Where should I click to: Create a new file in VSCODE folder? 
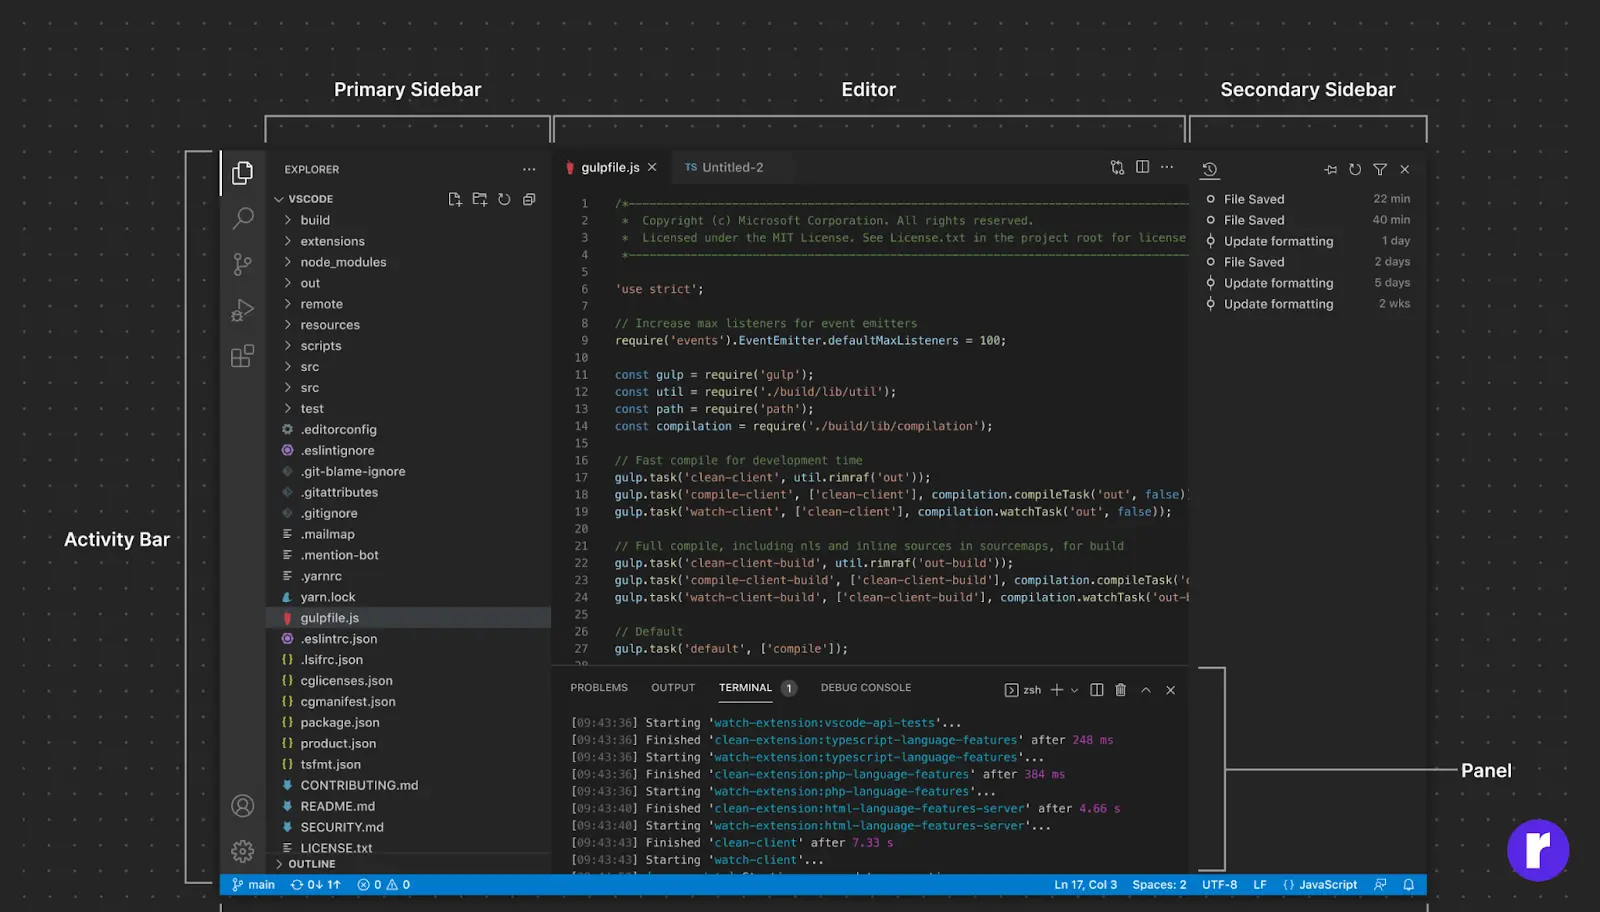click(455, 199)
